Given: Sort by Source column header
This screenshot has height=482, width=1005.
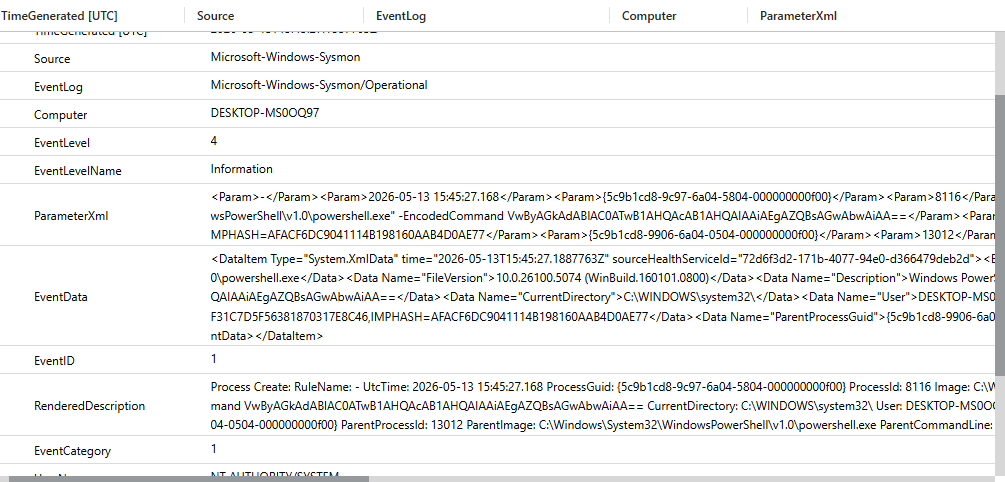Looking at the screenshot, I should 215,16.
